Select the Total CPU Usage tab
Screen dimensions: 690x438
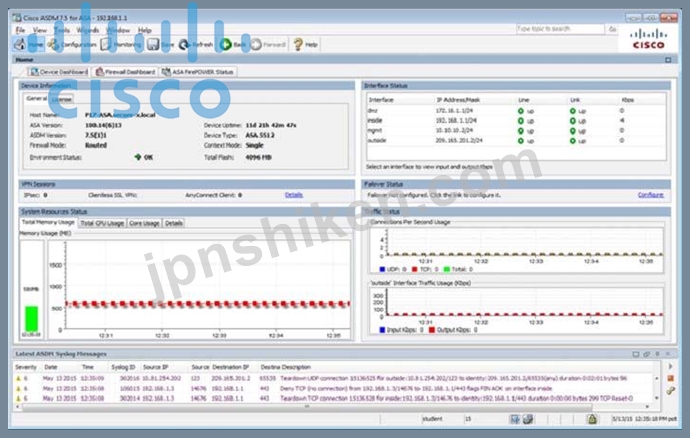coord(102,223)
